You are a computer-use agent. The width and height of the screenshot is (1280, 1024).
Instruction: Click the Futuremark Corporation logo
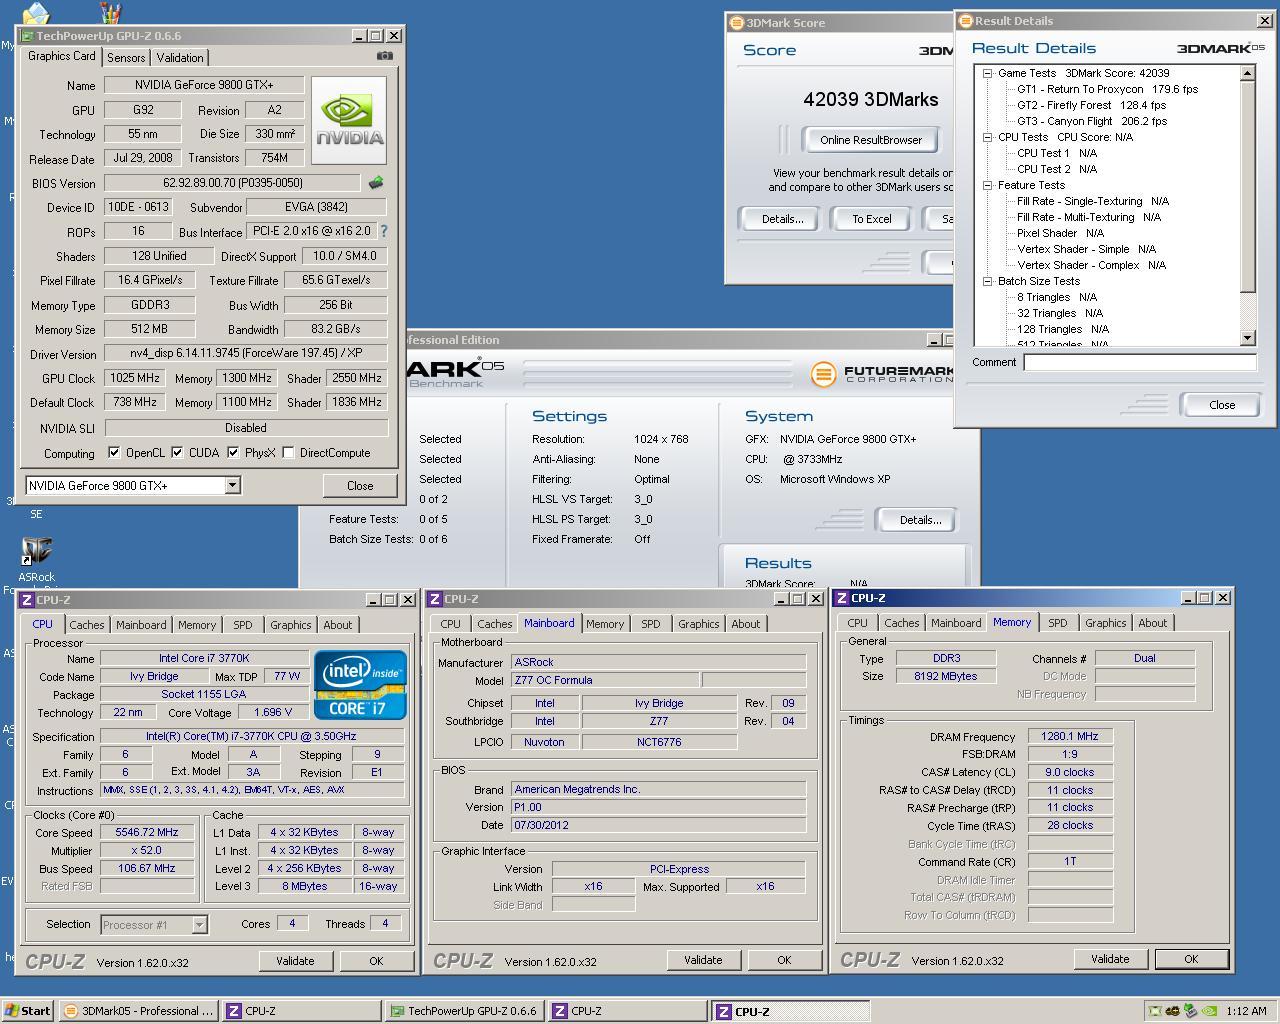click(x=882, y=374)
